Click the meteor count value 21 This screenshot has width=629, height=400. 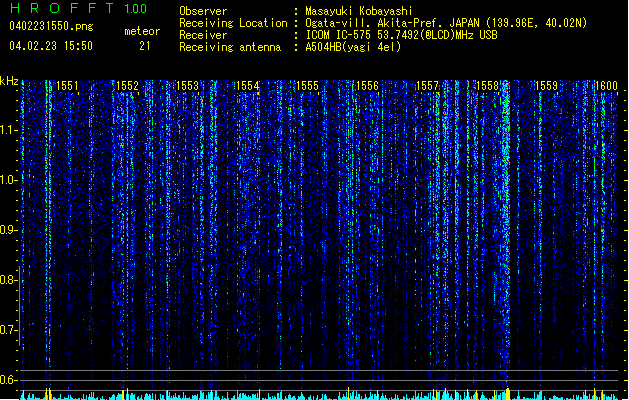[x=145, y=46]
